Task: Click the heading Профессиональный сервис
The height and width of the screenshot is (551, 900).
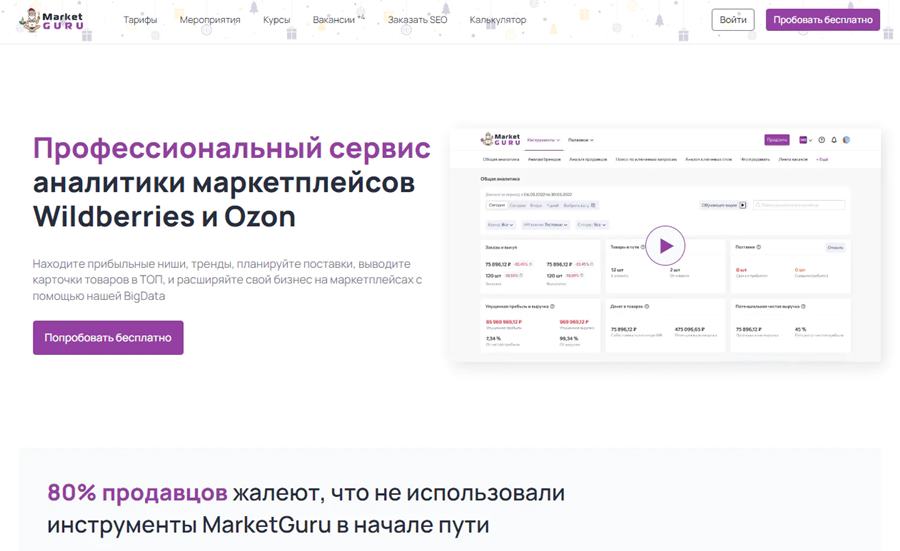Action: (232, 148)
